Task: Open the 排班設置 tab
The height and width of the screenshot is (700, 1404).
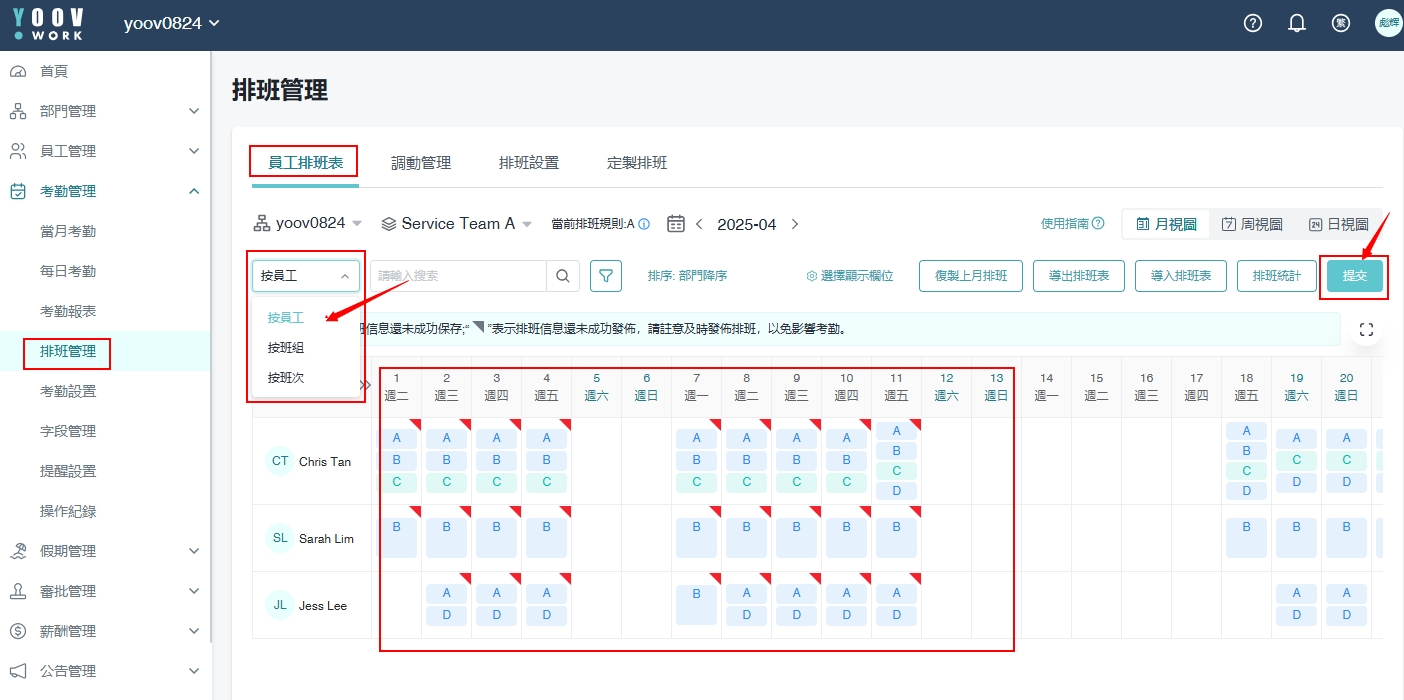Action: [529, 163]
